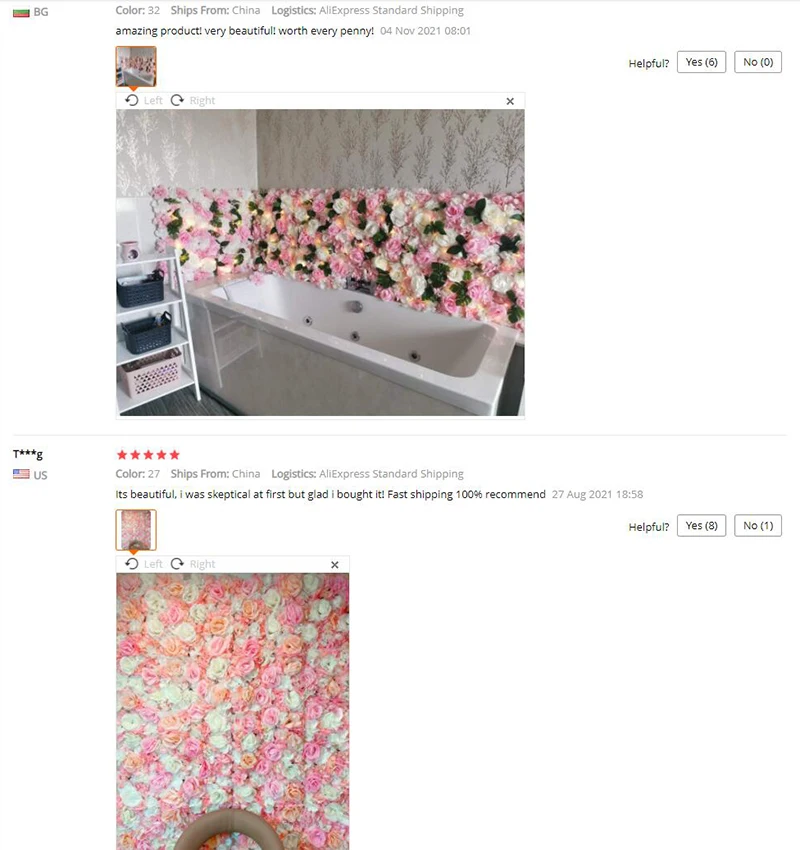Open flower wall review thumbnail
800x850 pixels.
pos(136,530)
